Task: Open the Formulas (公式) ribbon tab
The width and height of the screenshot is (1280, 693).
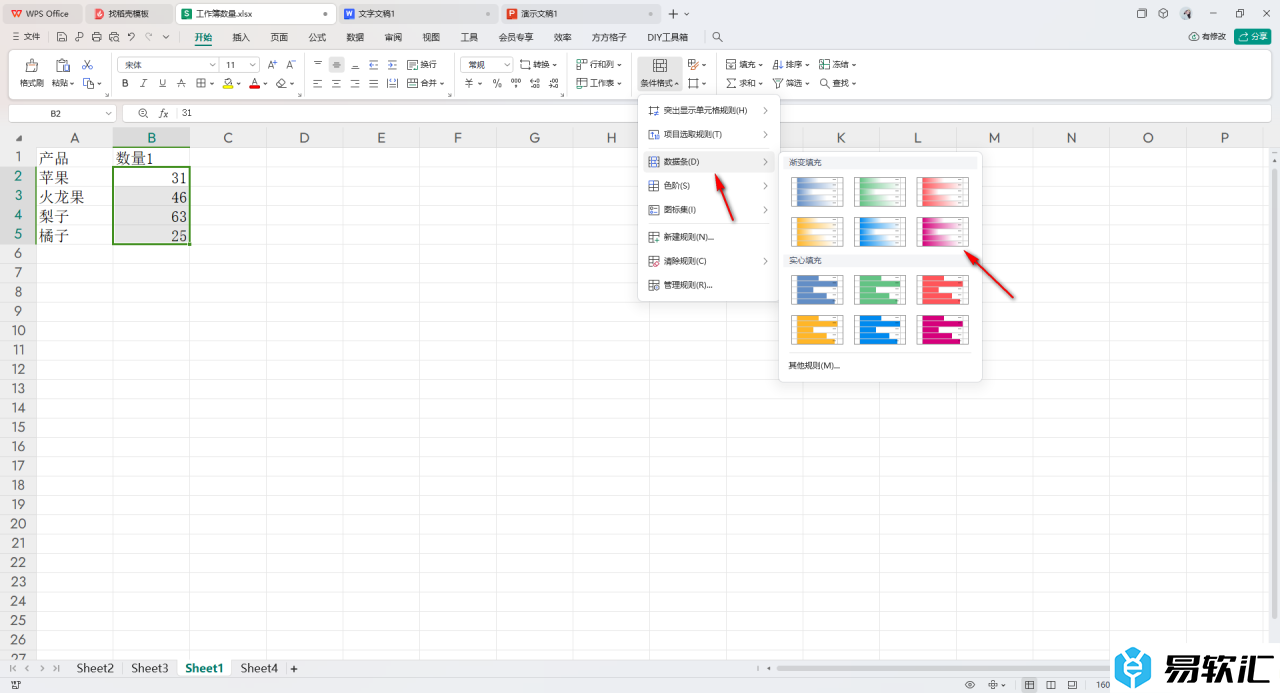Action: pos(317,37)
